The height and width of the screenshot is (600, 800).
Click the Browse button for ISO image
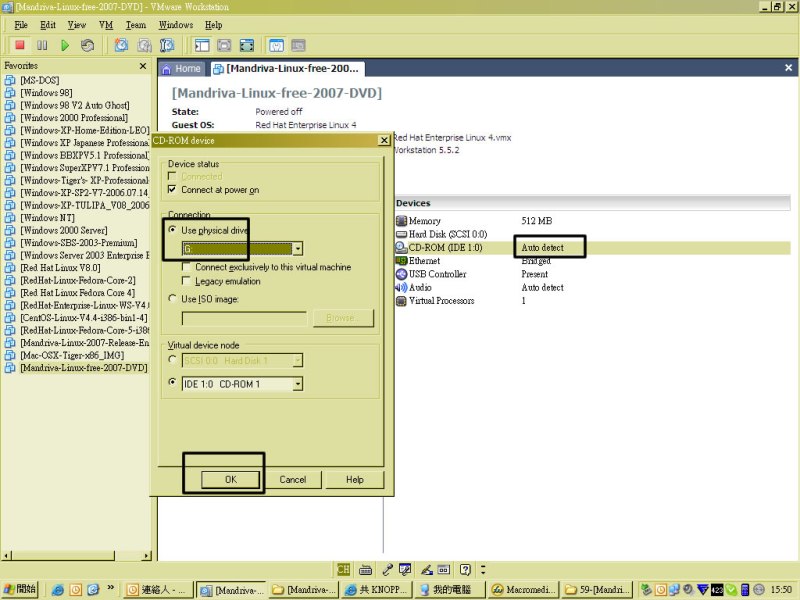pyautogui.click(x=343, y=318)
